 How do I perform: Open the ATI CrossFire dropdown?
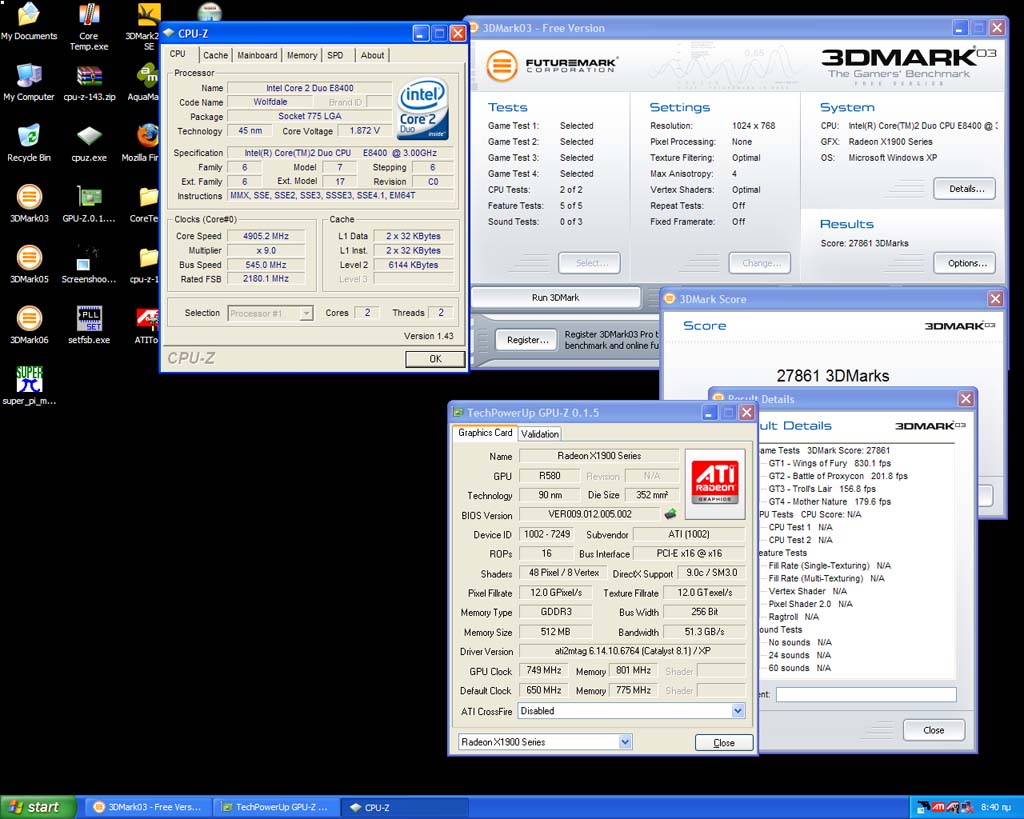[632, 711]
